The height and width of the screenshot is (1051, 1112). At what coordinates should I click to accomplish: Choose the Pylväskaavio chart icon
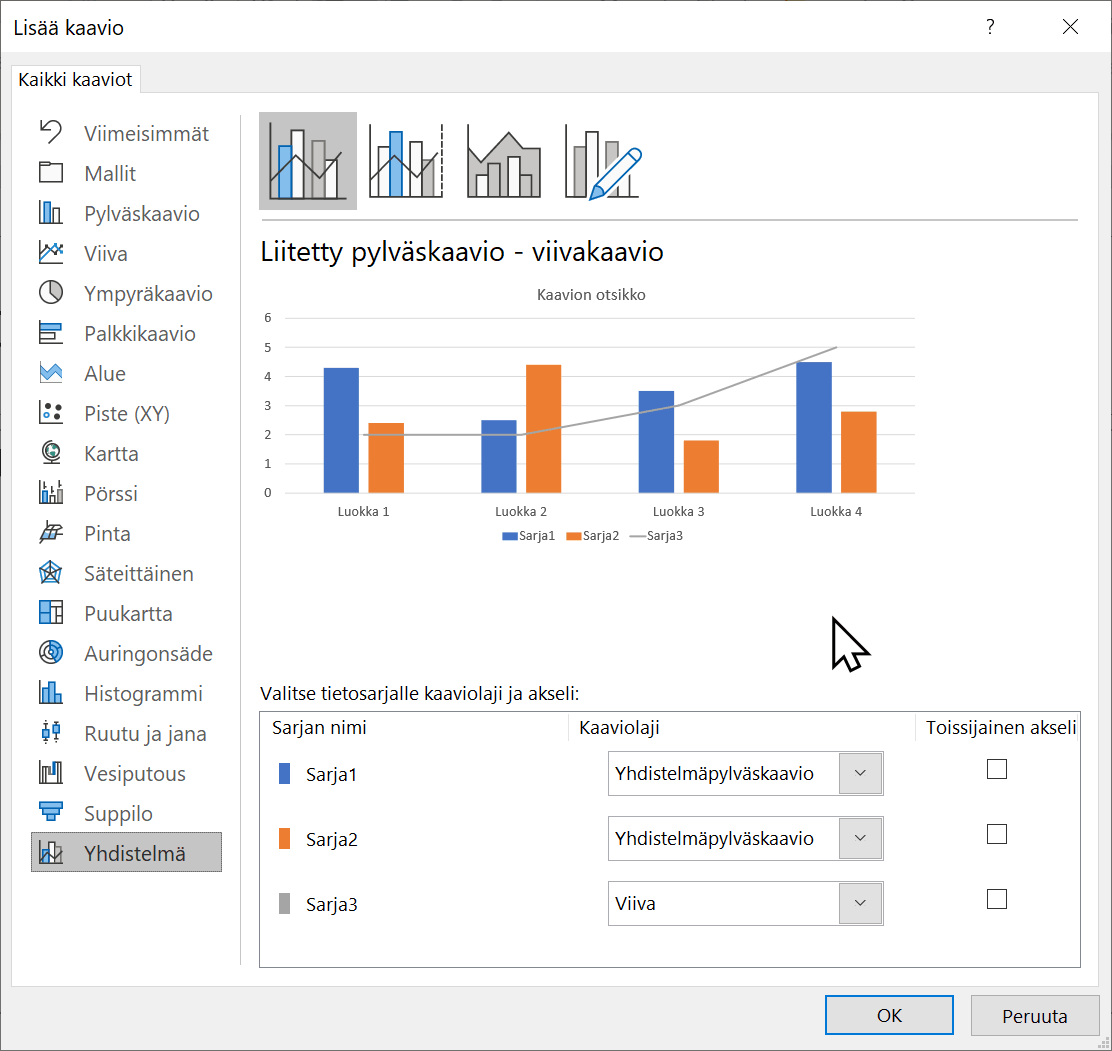pos(50,212)
